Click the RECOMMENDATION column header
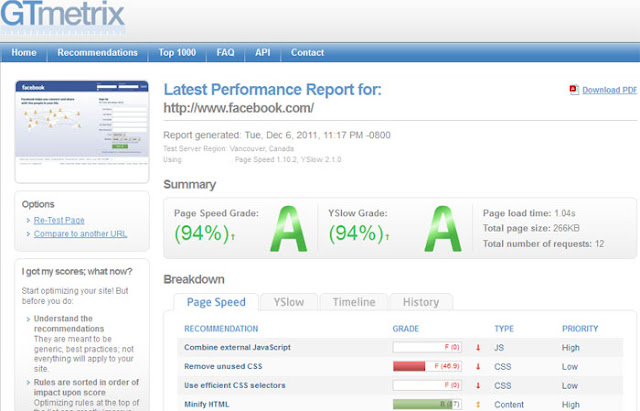Image resolution: width=640 pixels, height=411 pixels. click(221, 329)
